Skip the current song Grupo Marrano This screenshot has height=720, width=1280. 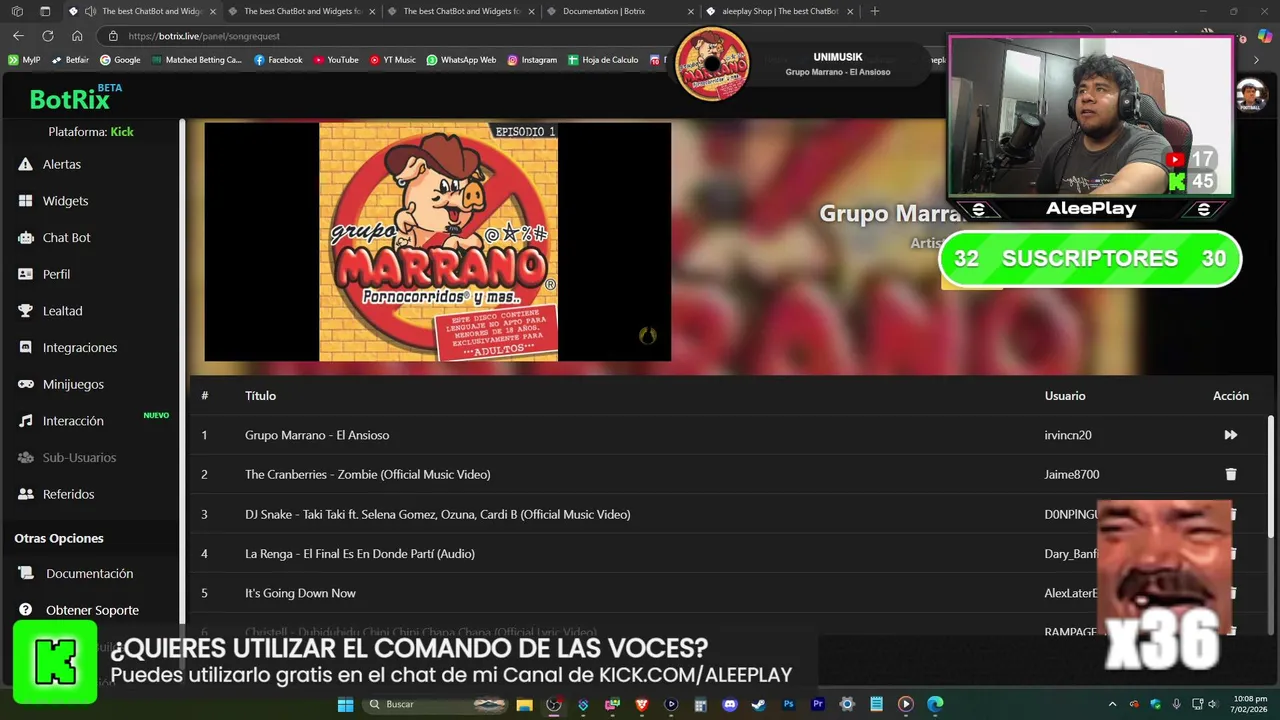1231,435
